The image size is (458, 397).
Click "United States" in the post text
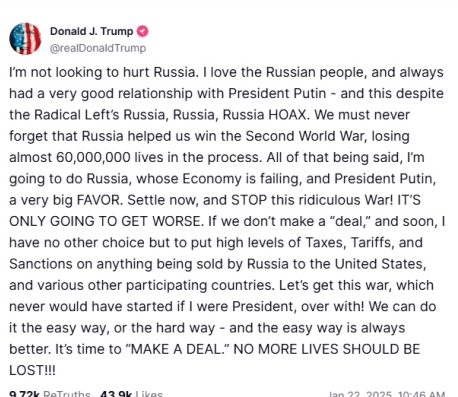380,264
